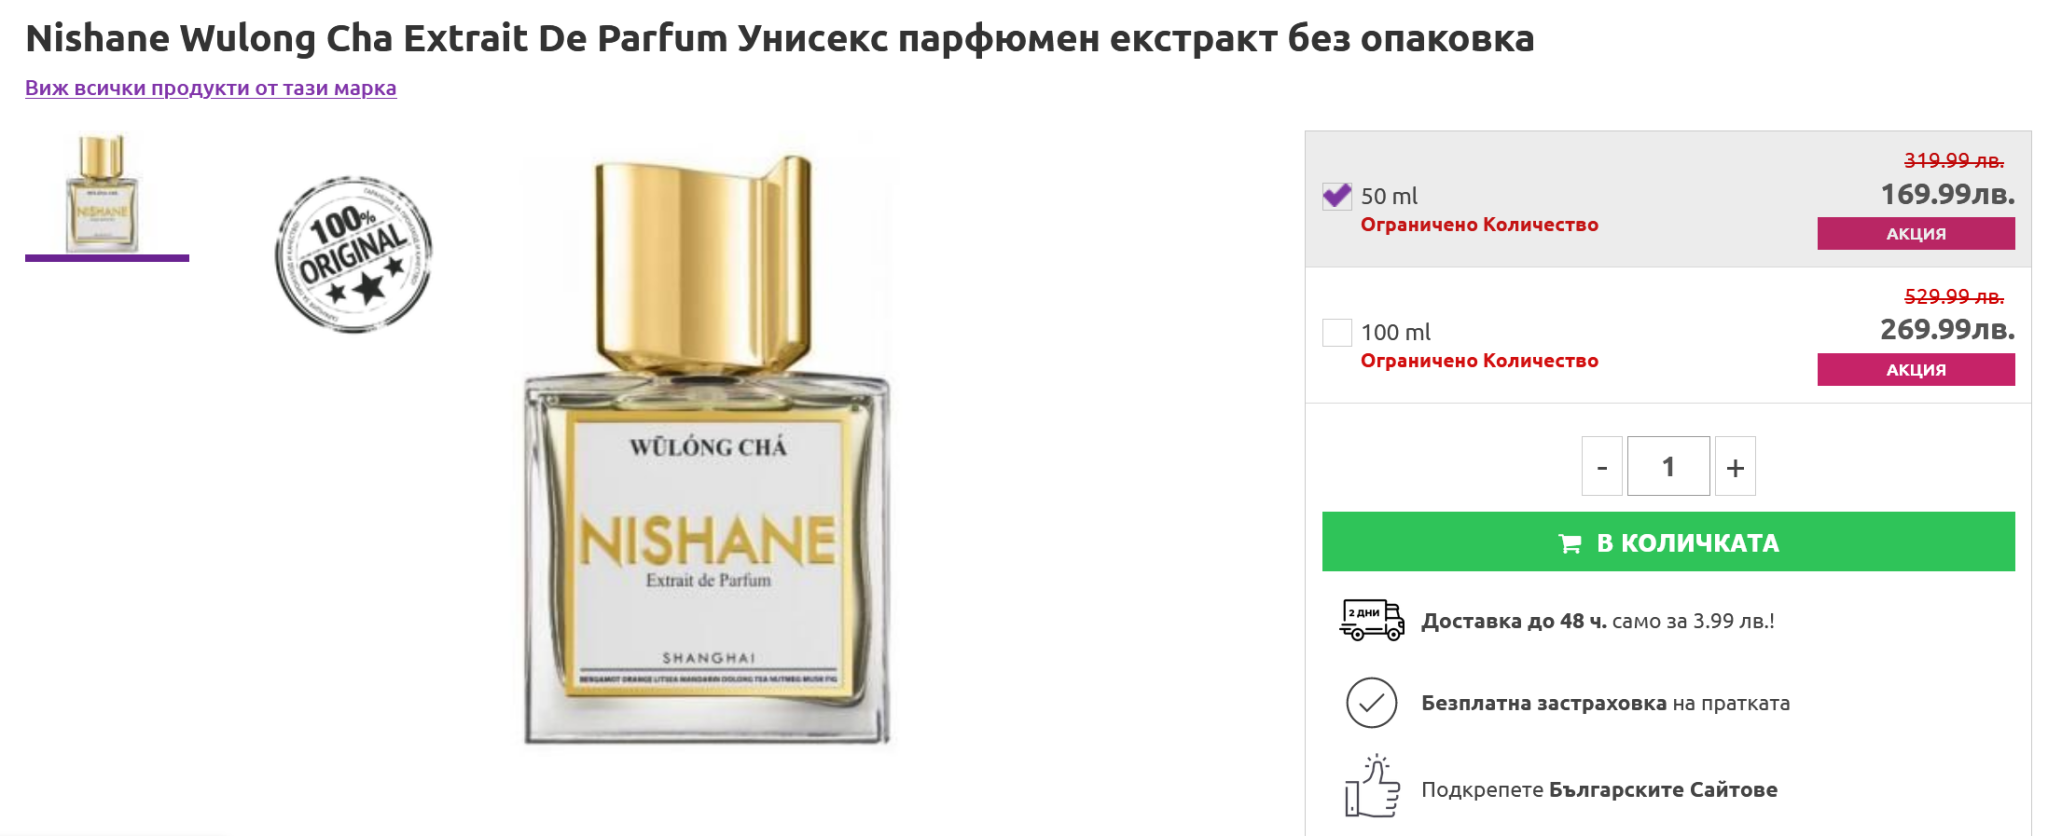The height and width of the screenshot is (836, 2048).
Task: Uncheck the 50 ml size checkbox
Action: coord(1337,196)
